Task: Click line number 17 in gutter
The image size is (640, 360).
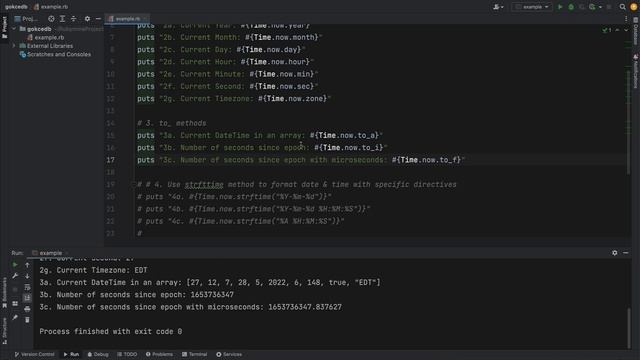Action: (x=111, y=160)
